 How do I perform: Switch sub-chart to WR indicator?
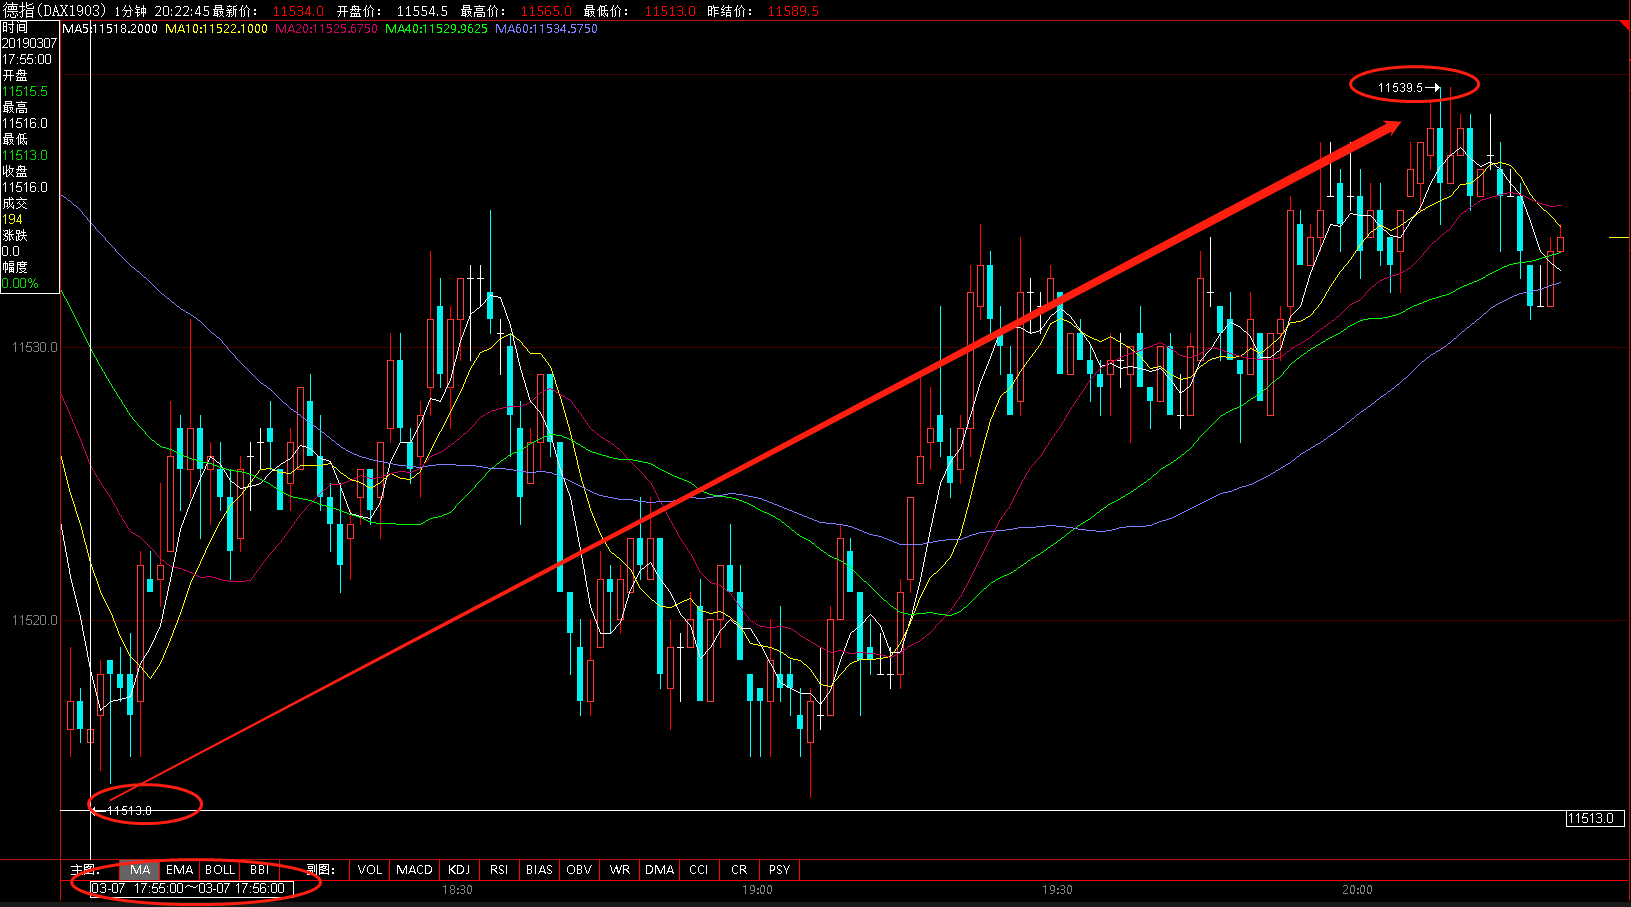coord(620,869)
